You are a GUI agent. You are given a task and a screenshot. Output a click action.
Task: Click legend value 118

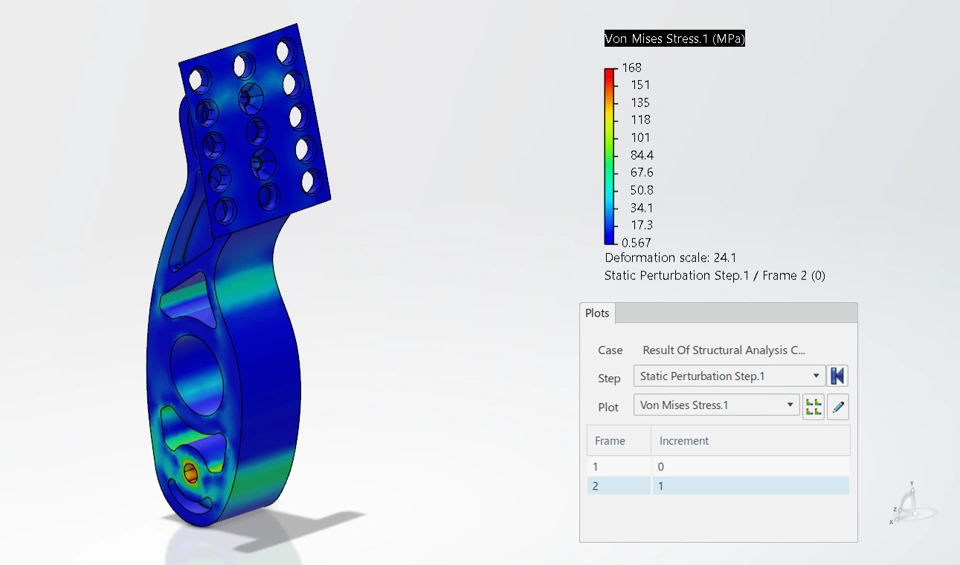(640, 120)
